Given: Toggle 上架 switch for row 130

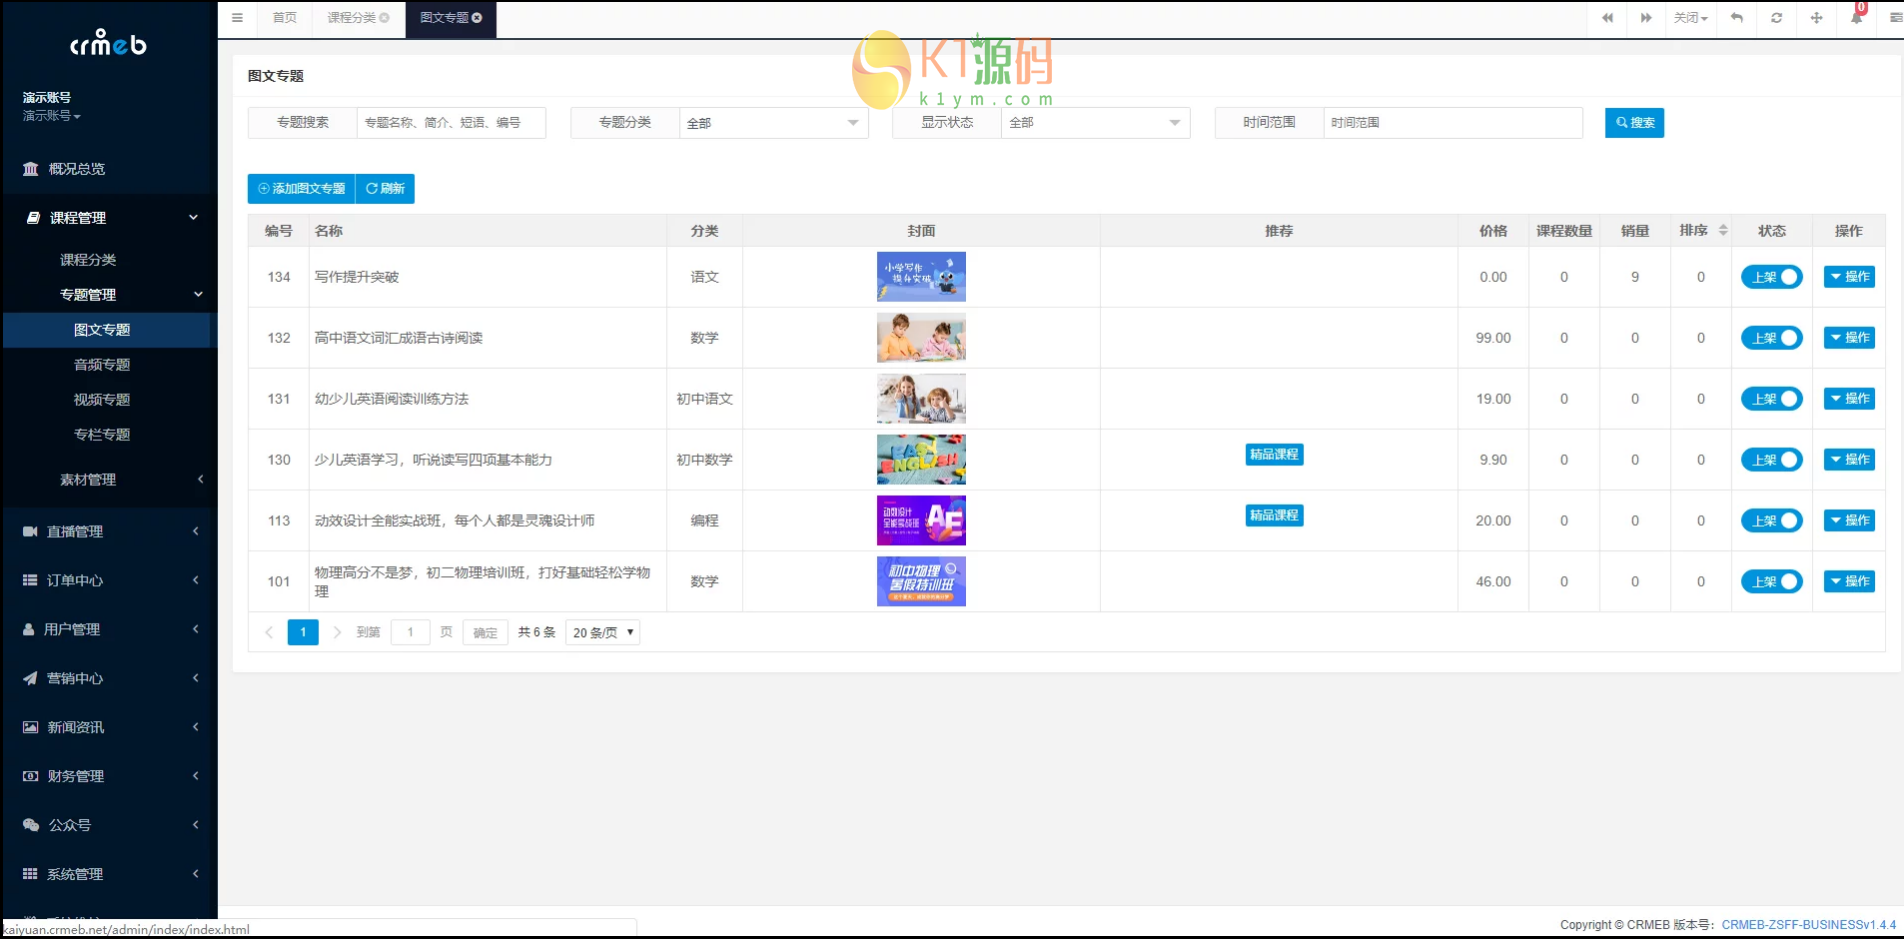Looking at the screenshot, I should 1771,460.
